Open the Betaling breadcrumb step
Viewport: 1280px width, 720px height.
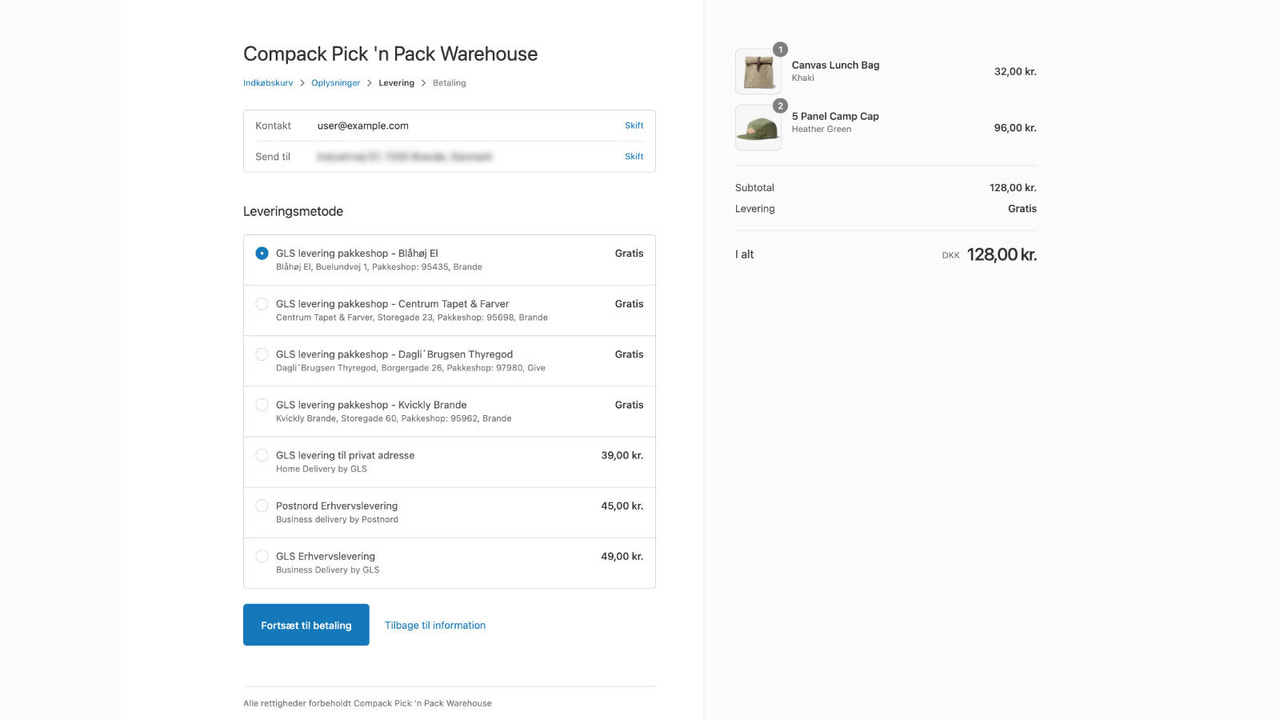[449, 83]
